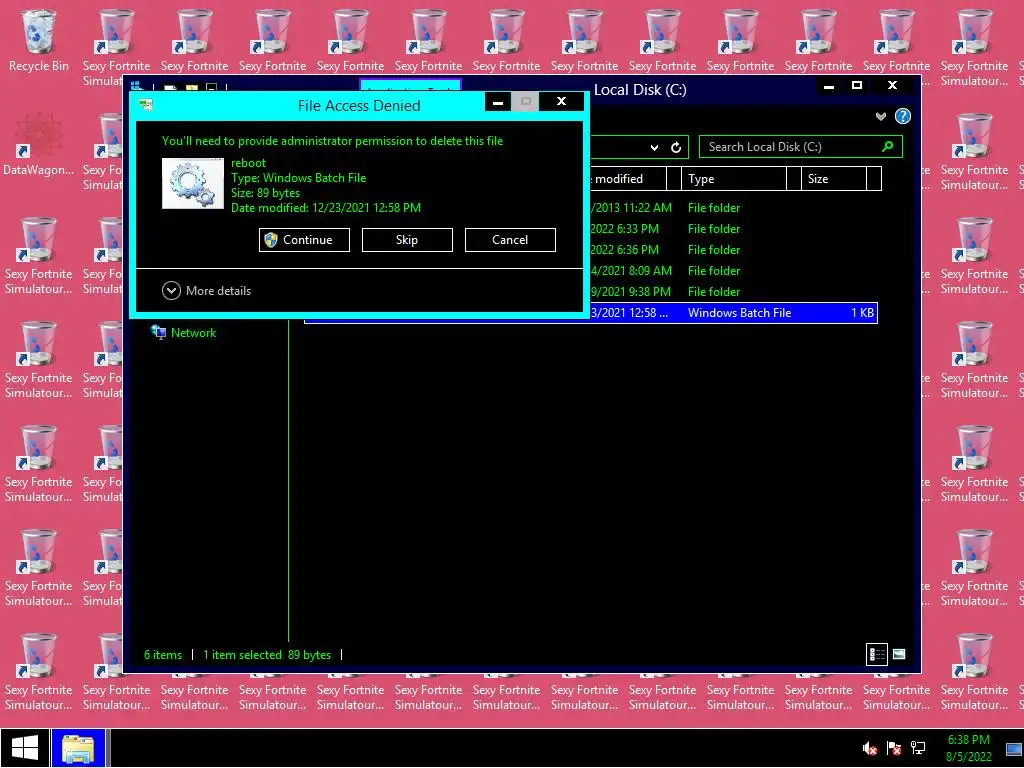Image resolution: width=1024 pixels, height=768 pixels.
Task: Click the muted volume tray icon
Action: coord(869,748)
